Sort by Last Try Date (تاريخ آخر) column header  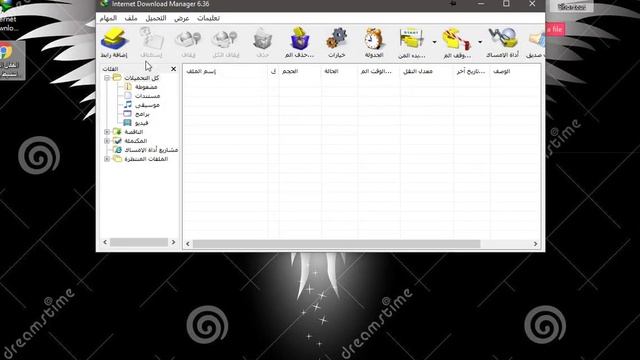click(471, 71)
